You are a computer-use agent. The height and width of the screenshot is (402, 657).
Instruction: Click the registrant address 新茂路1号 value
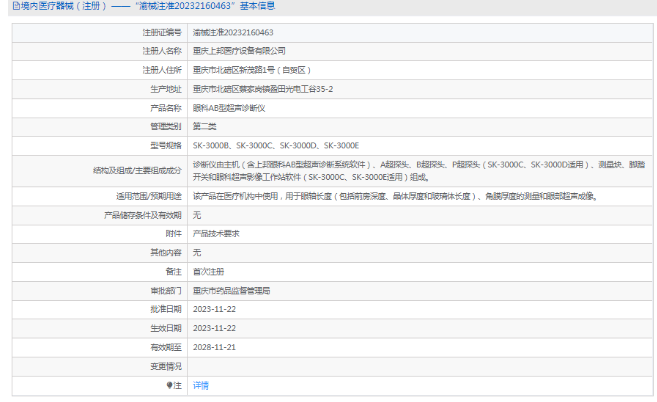coord(253,70)
